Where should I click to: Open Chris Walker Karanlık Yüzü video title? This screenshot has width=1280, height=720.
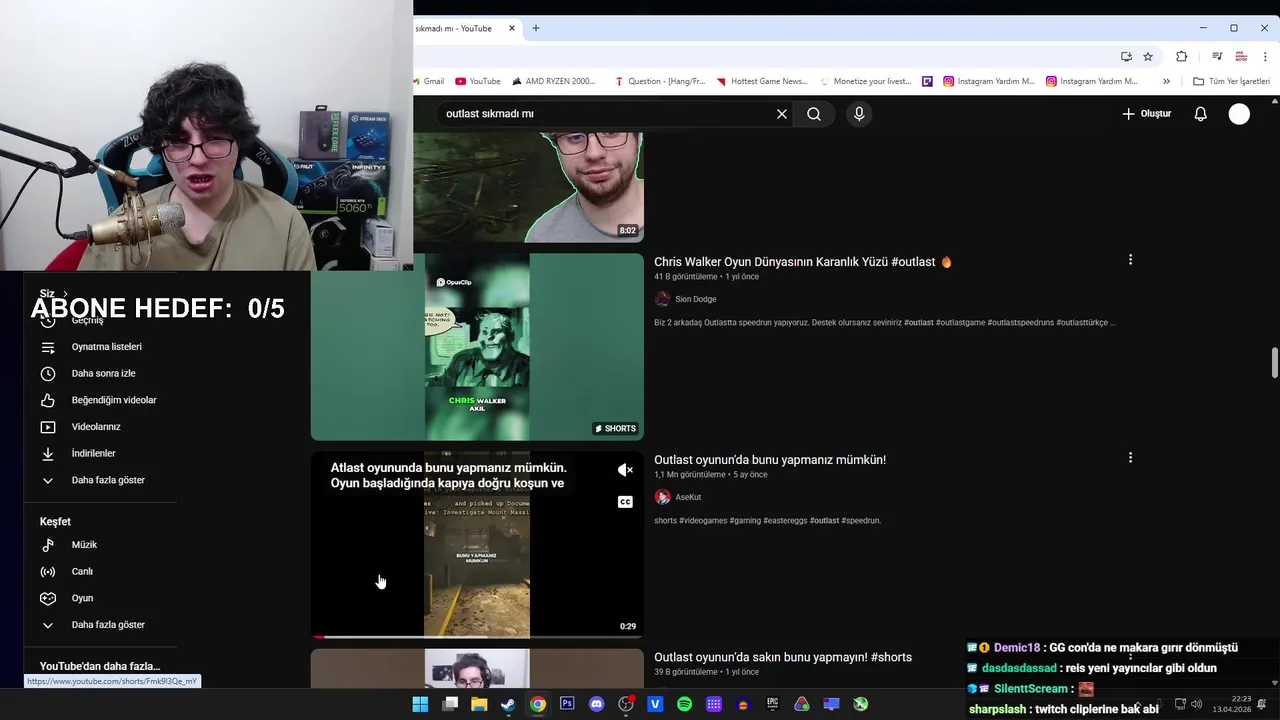pyautogui.click(x=803, y=262)
